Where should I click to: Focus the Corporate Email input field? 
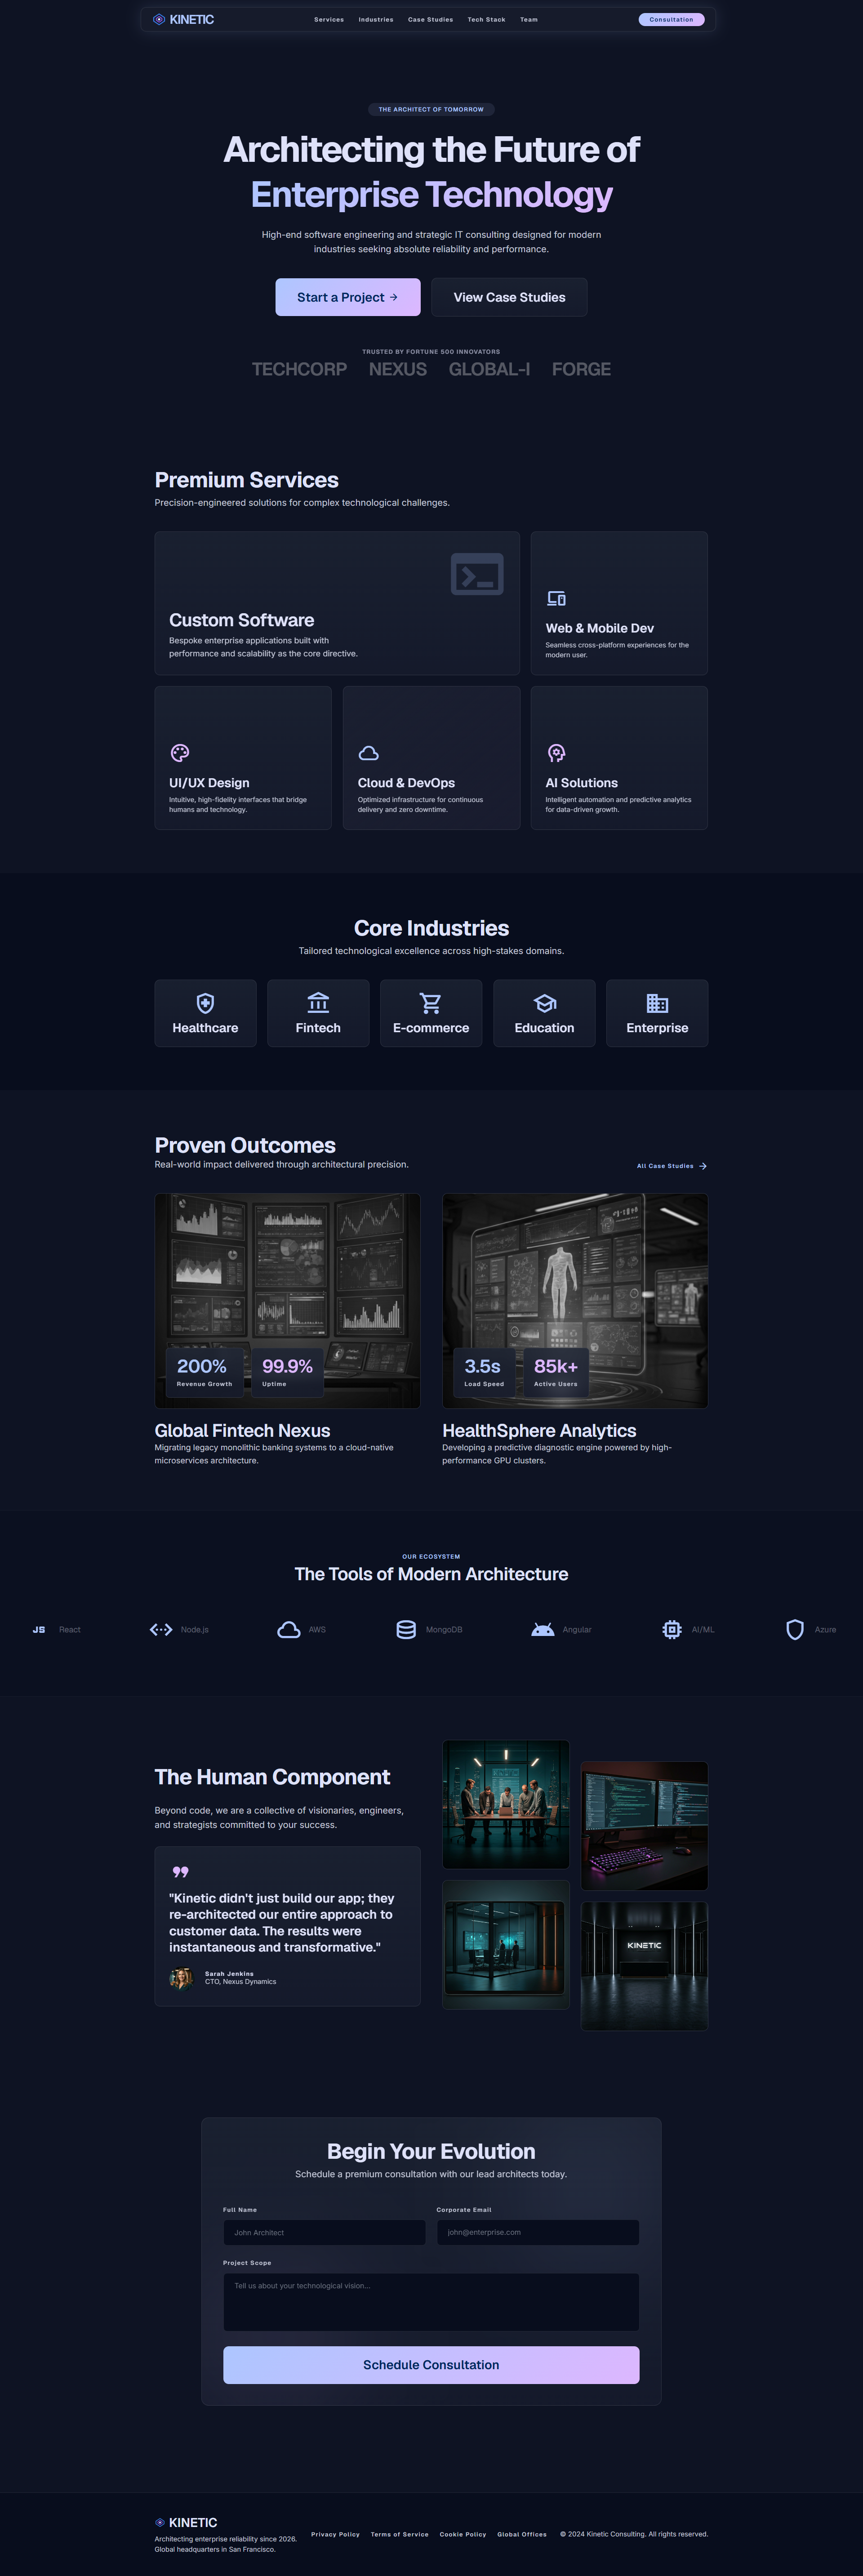click(538, 2232)
